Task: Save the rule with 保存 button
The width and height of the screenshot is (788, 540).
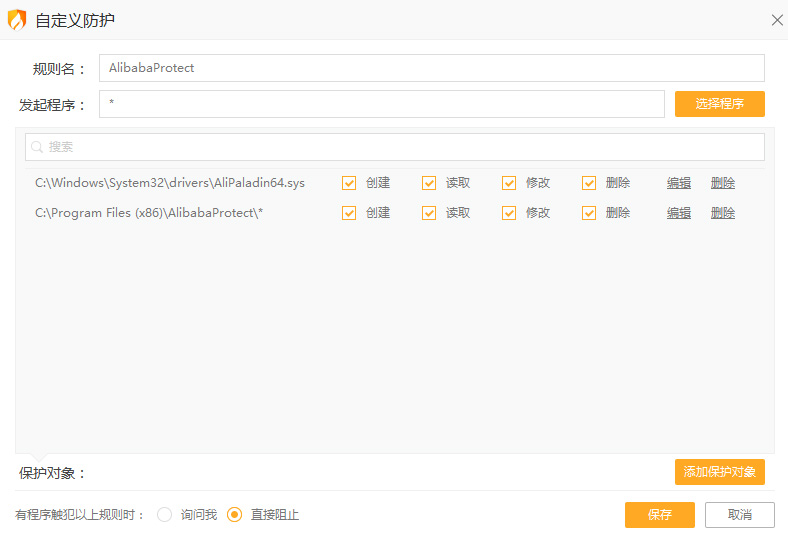Action: click(x=659, y=515)
